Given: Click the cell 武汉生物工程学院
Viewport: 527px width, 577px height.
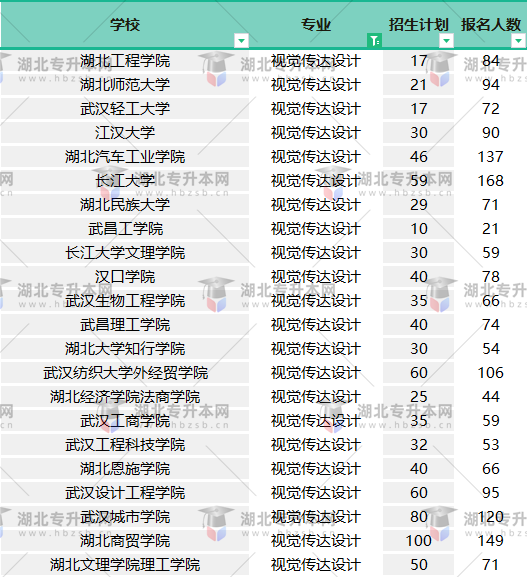Looking at the screenshot, I should point(125,301).
